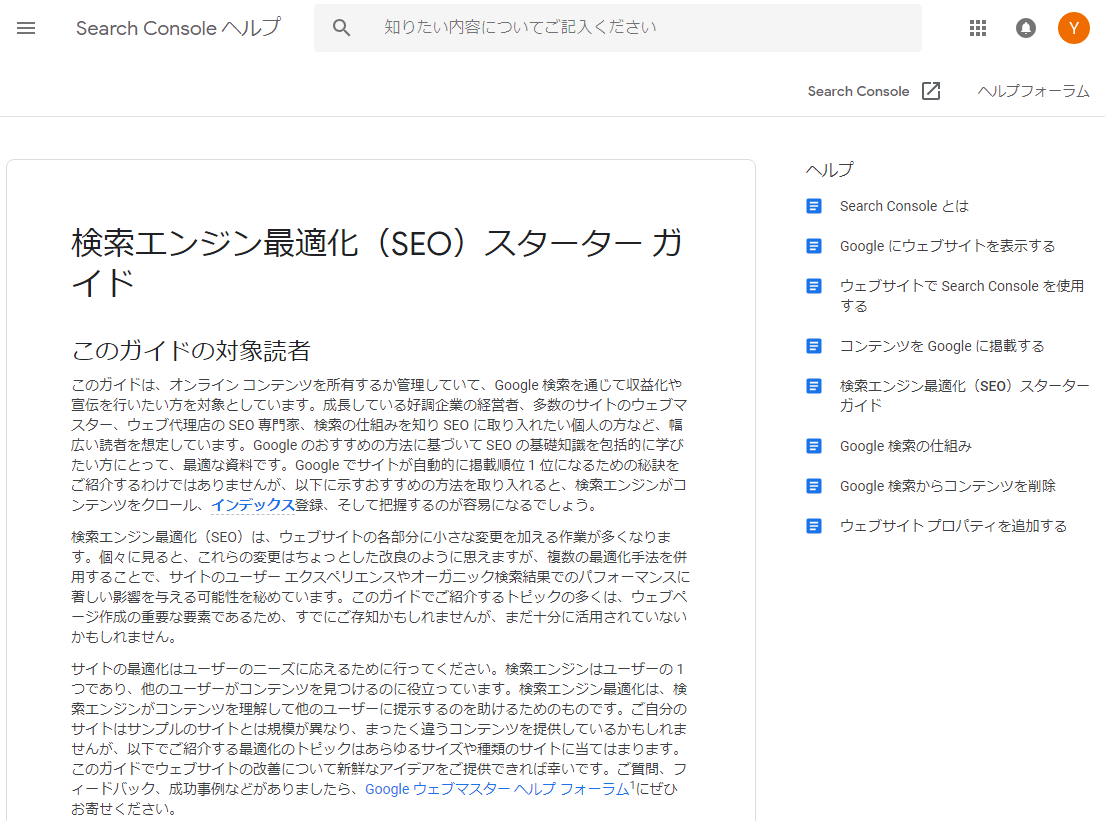Open the Google apps grid
The image size is (1105, 821).
coord(977,28)
